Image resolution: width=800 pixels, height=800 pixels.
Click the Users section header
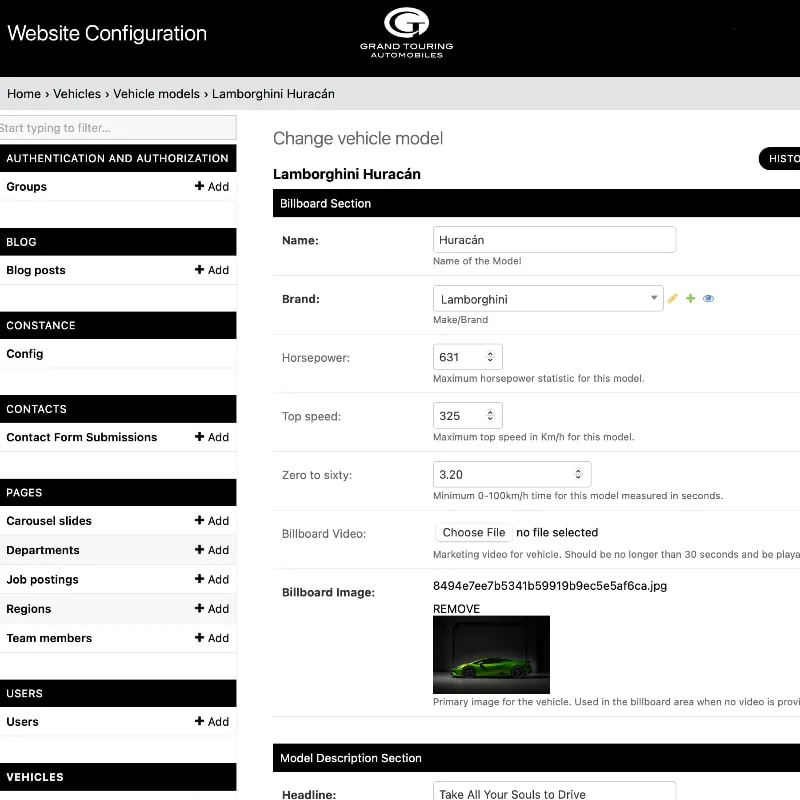point(118,693)
